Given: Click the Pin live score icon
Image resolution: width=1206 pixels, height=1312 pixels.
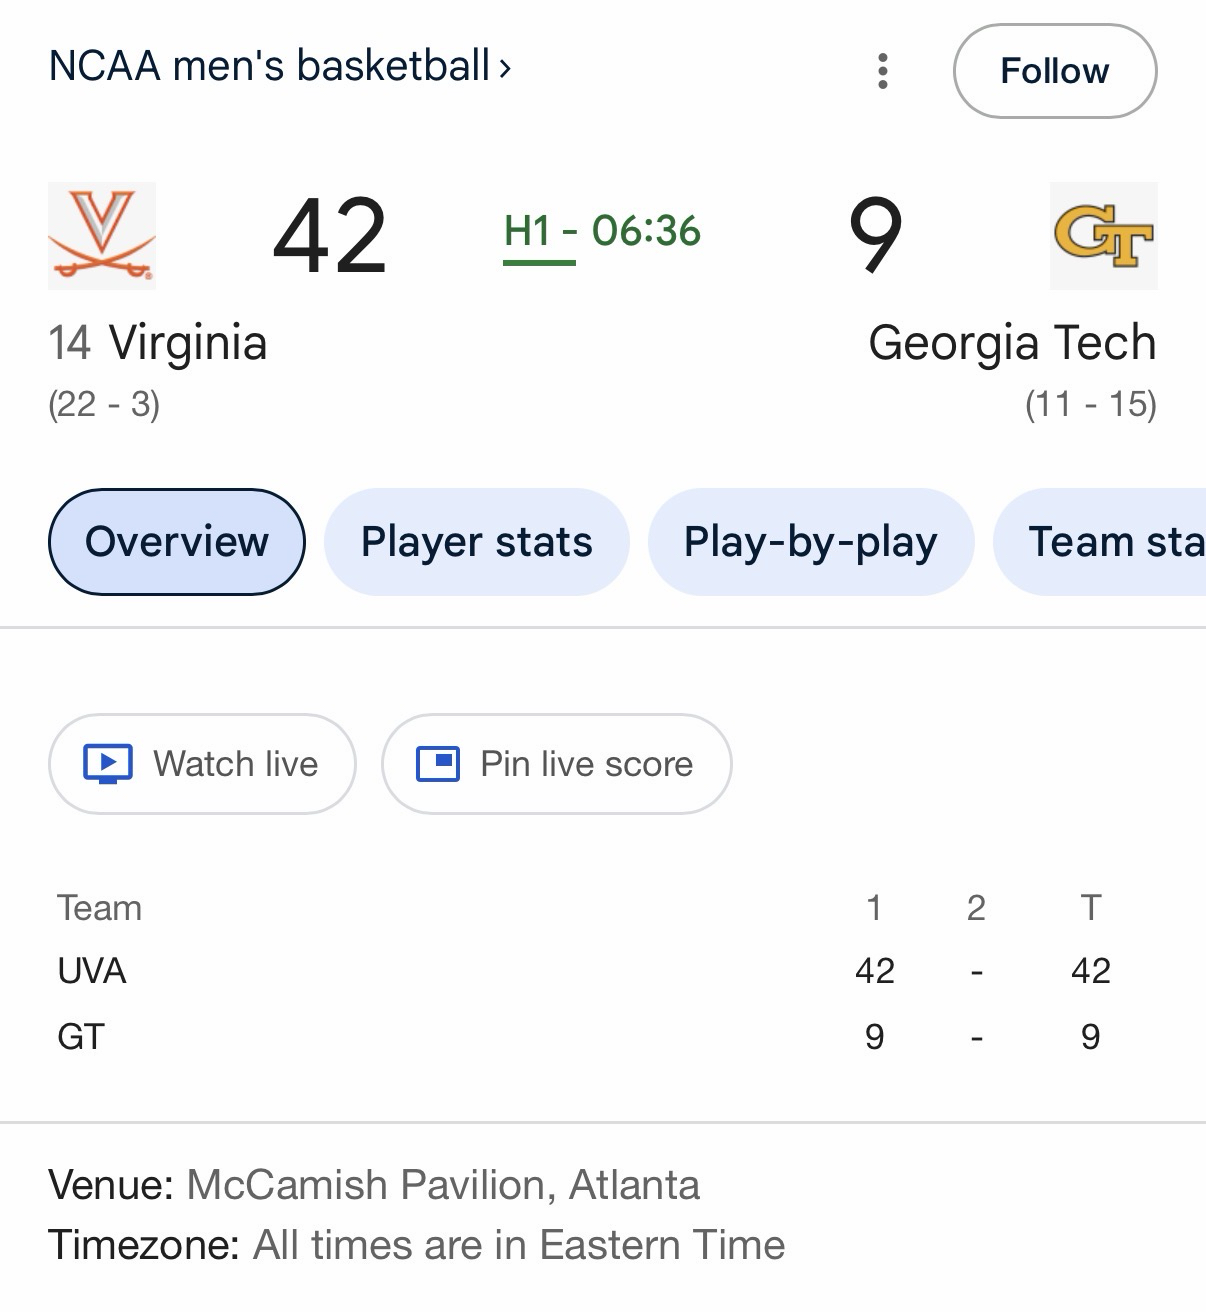Looking at the screenshot, I should point(438,764).
